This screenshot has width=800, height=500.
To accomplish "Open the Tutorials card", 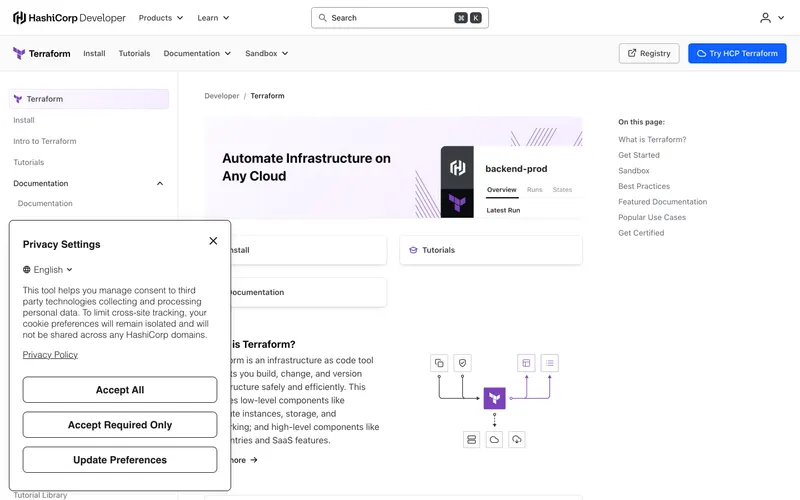I will click(x=491, y=250).
